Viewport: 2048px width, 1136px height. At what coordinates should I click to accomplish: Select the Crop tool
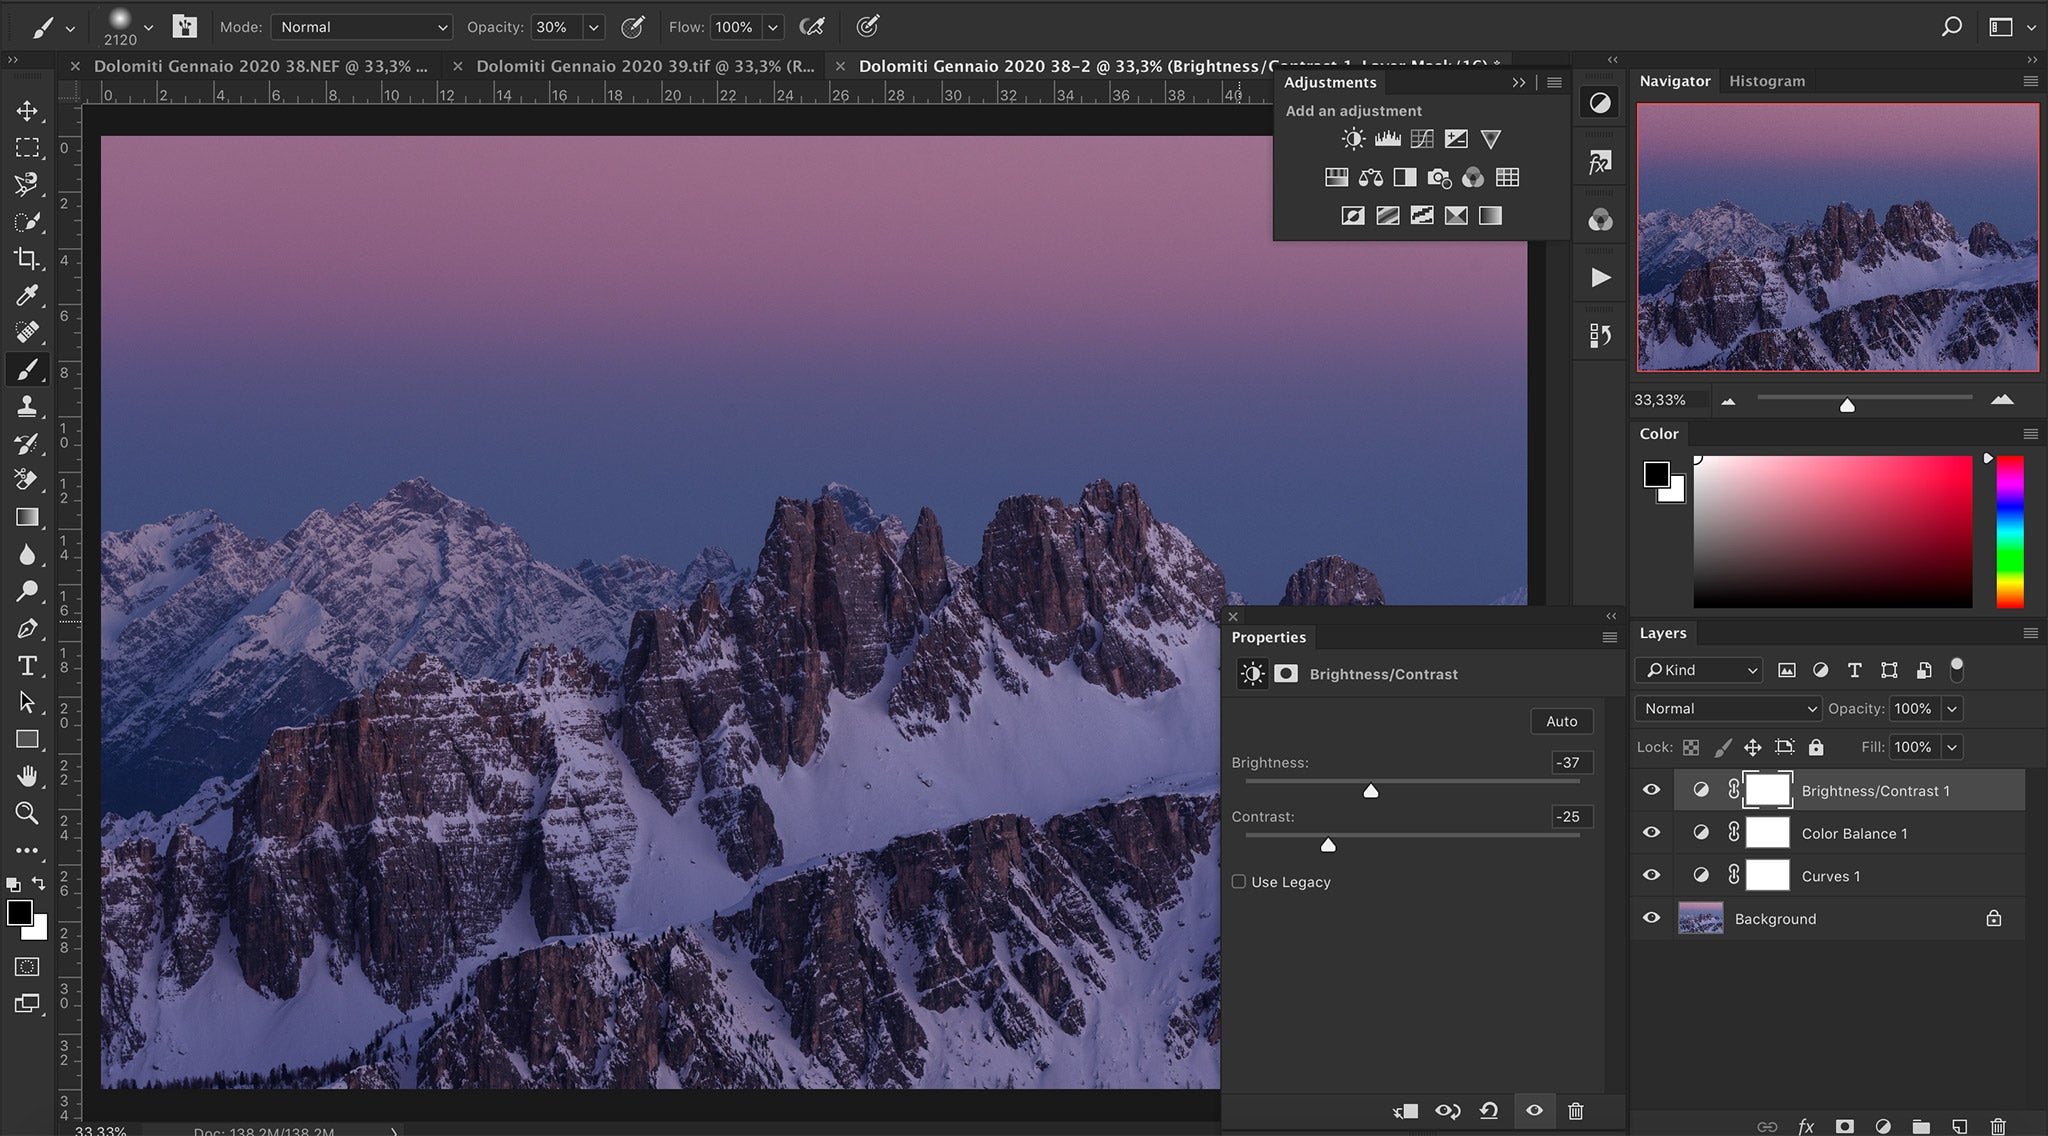click(27, 259)
